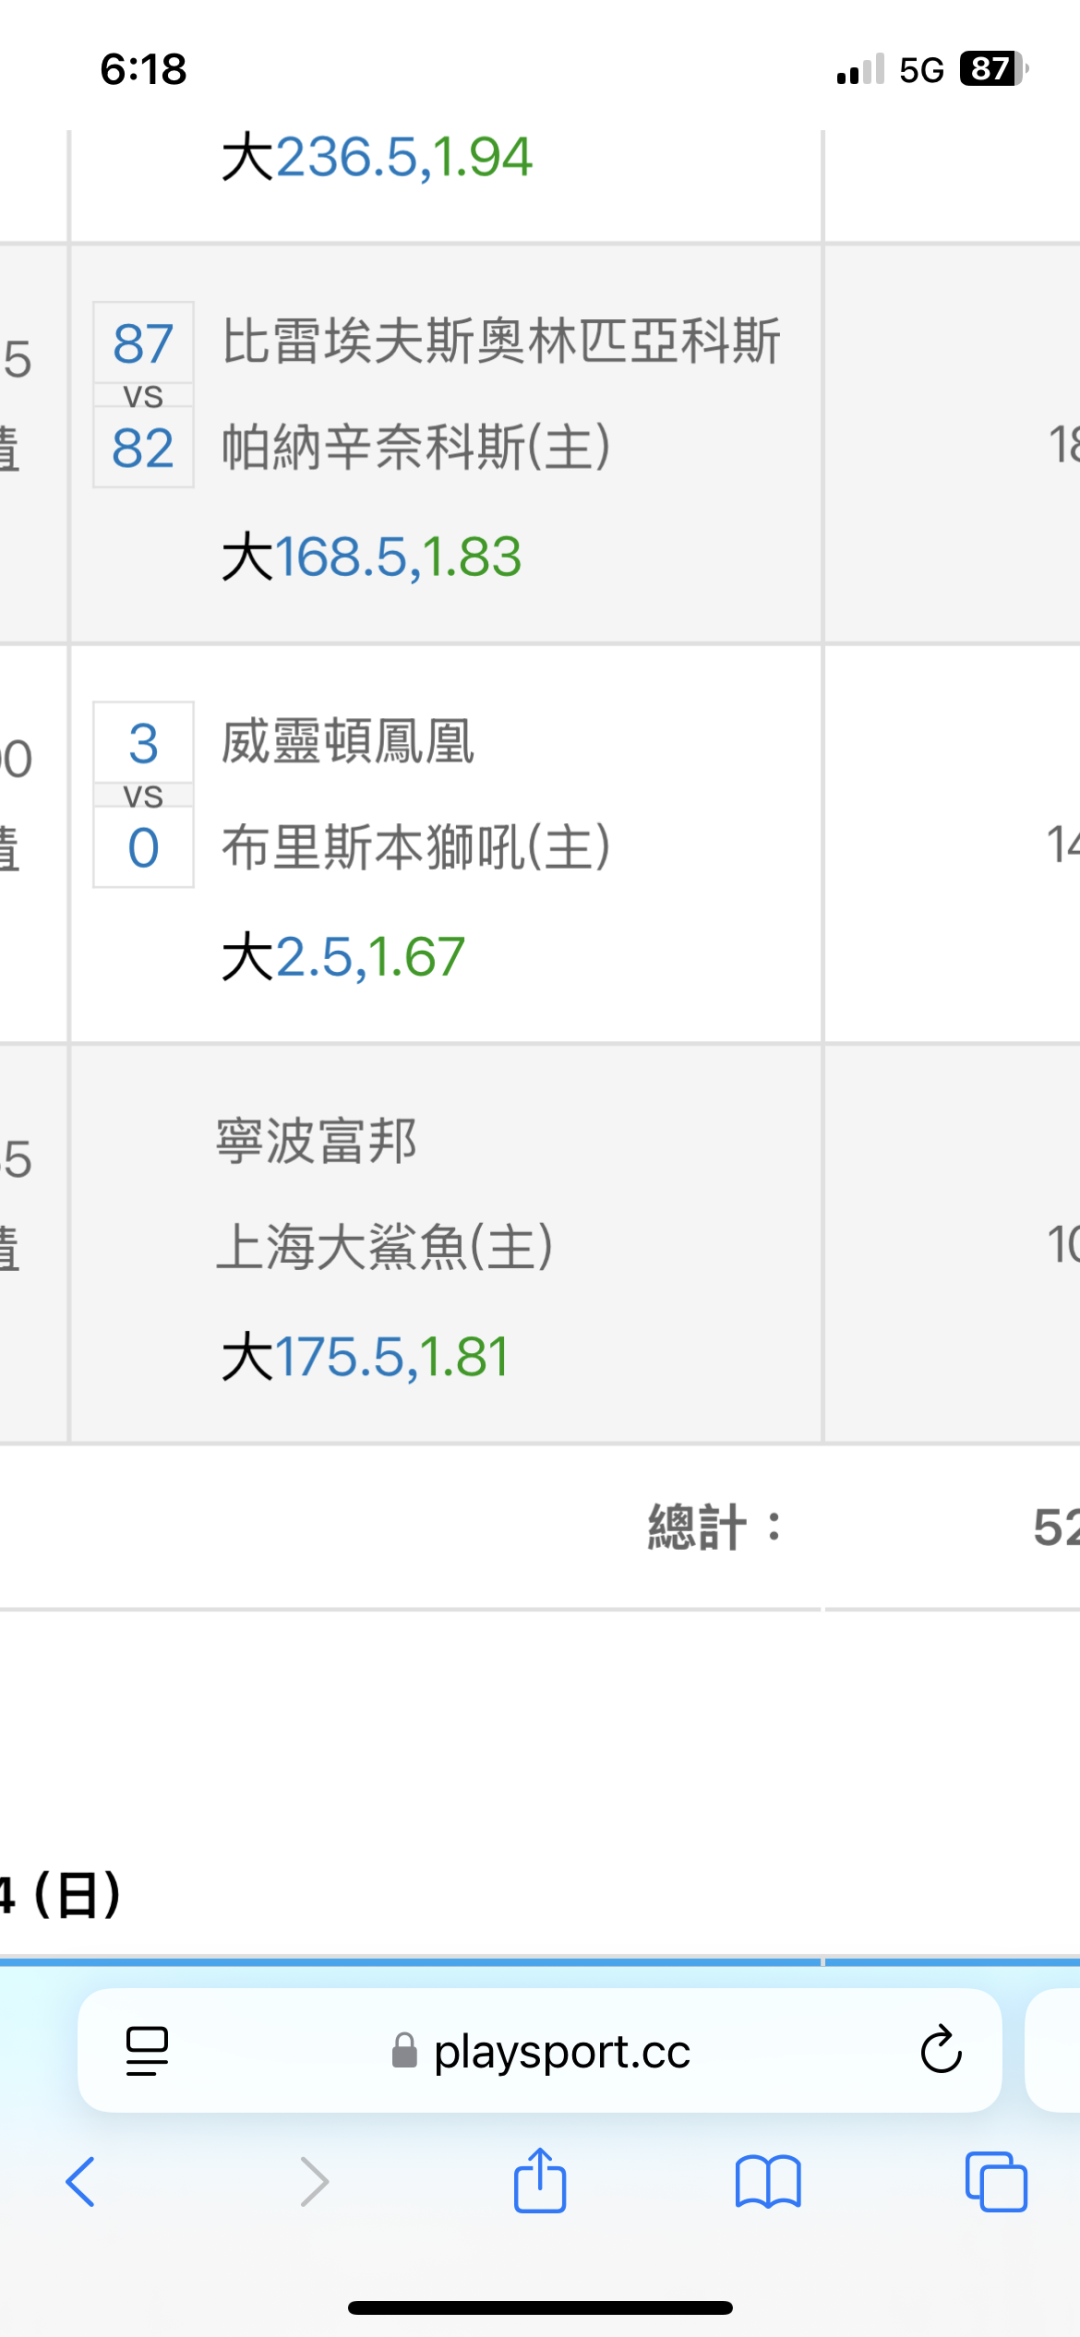Tap the Safari back arrow
This screenshot has height=2337, width=1080.
[x=81, y=2181]
